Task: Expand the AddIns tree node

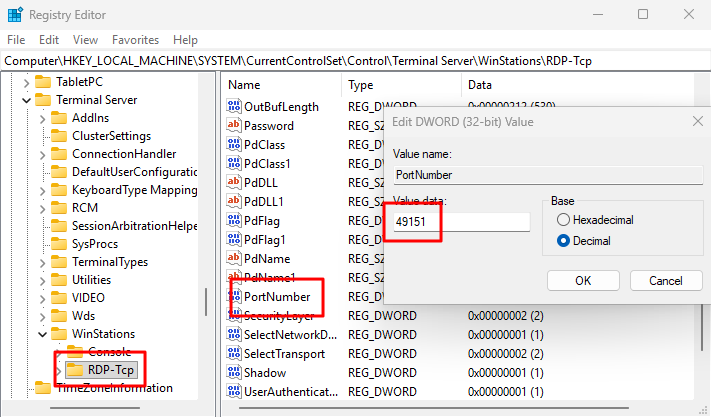Action: click(42, 118)
